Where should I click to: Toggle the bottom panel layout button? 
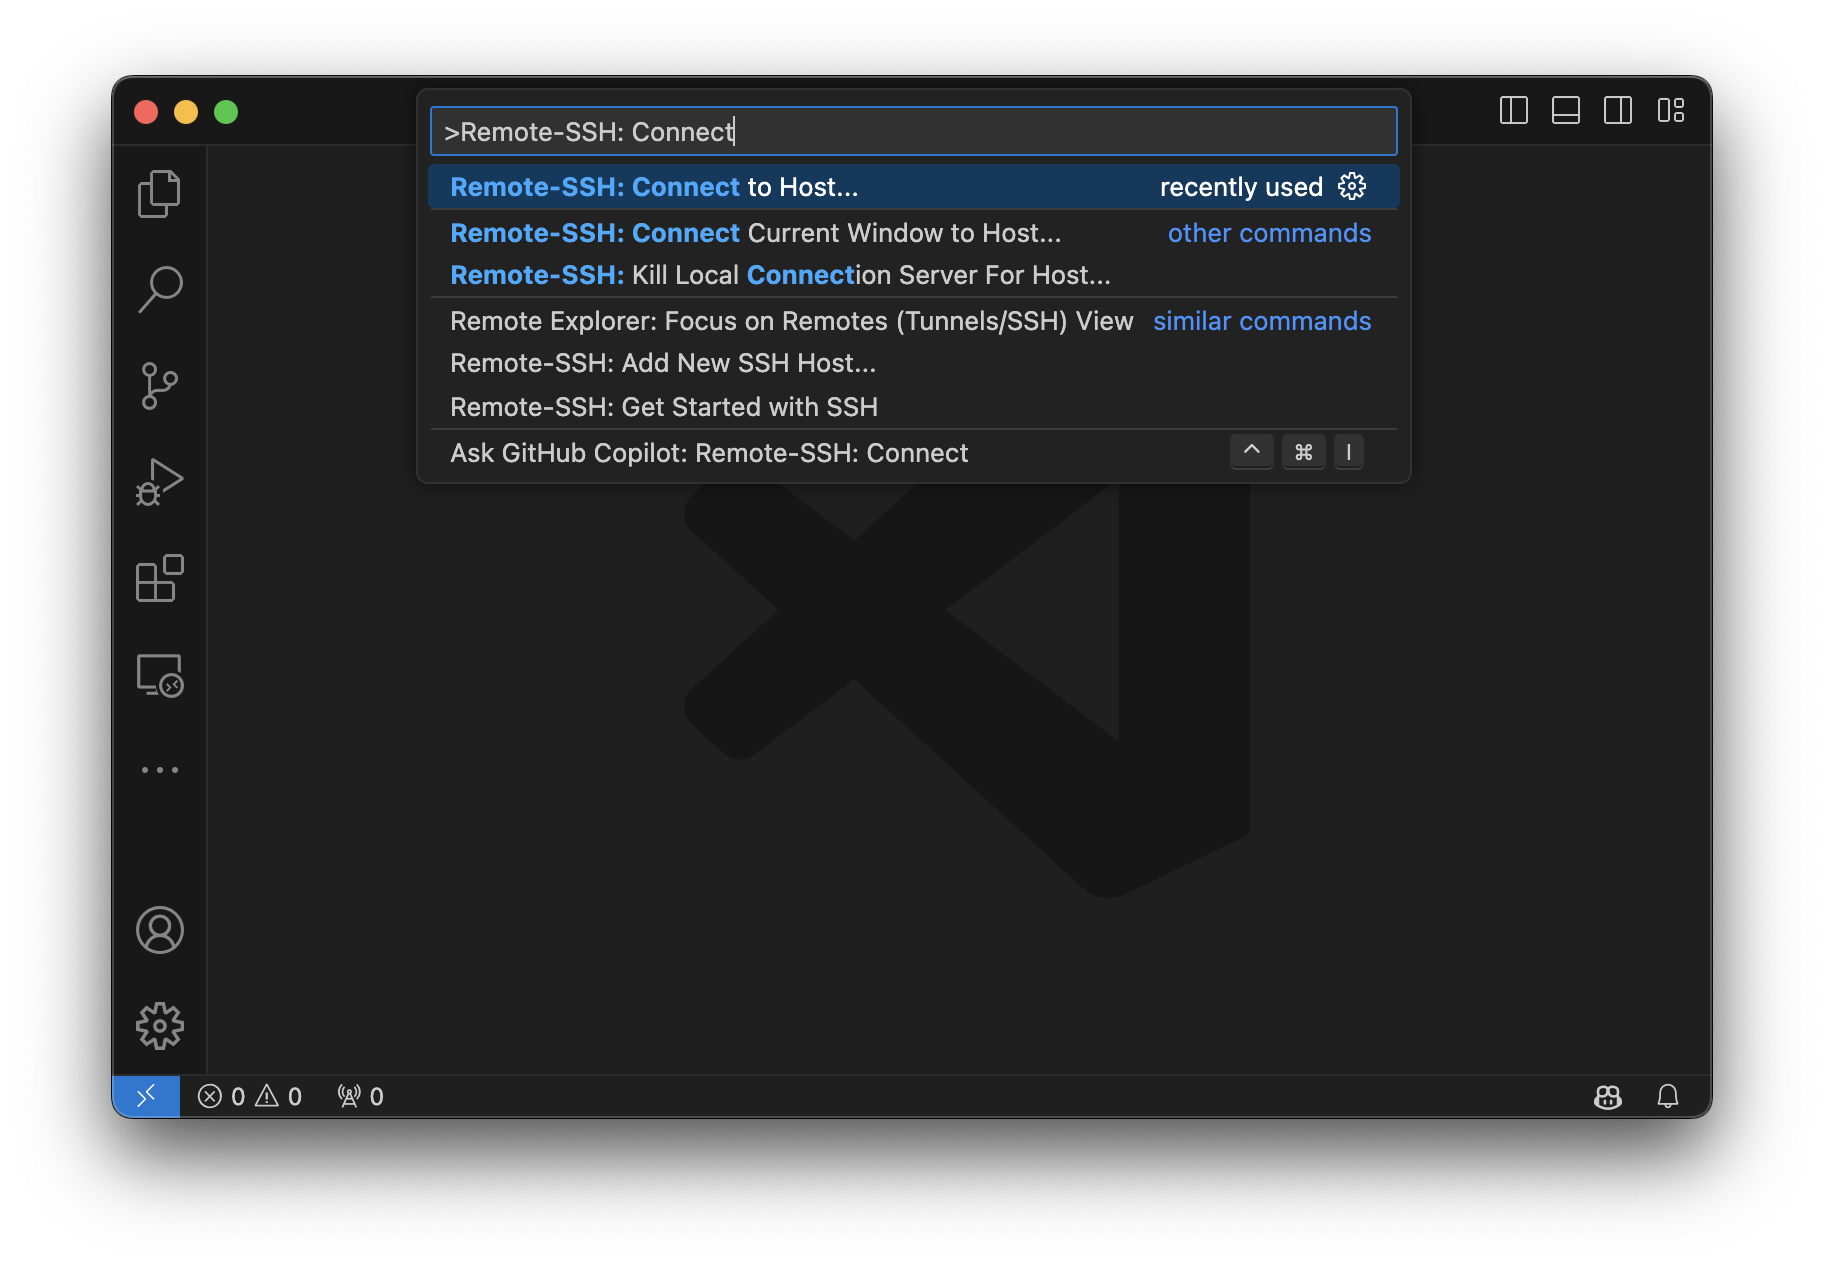pos(1565,110)
